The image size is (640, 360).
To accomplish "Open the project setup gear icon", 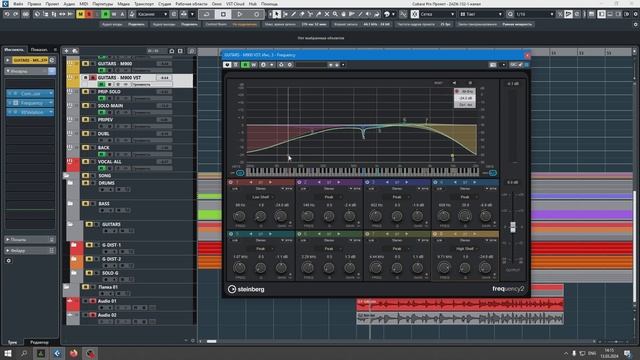I will (x=636, y=14).
